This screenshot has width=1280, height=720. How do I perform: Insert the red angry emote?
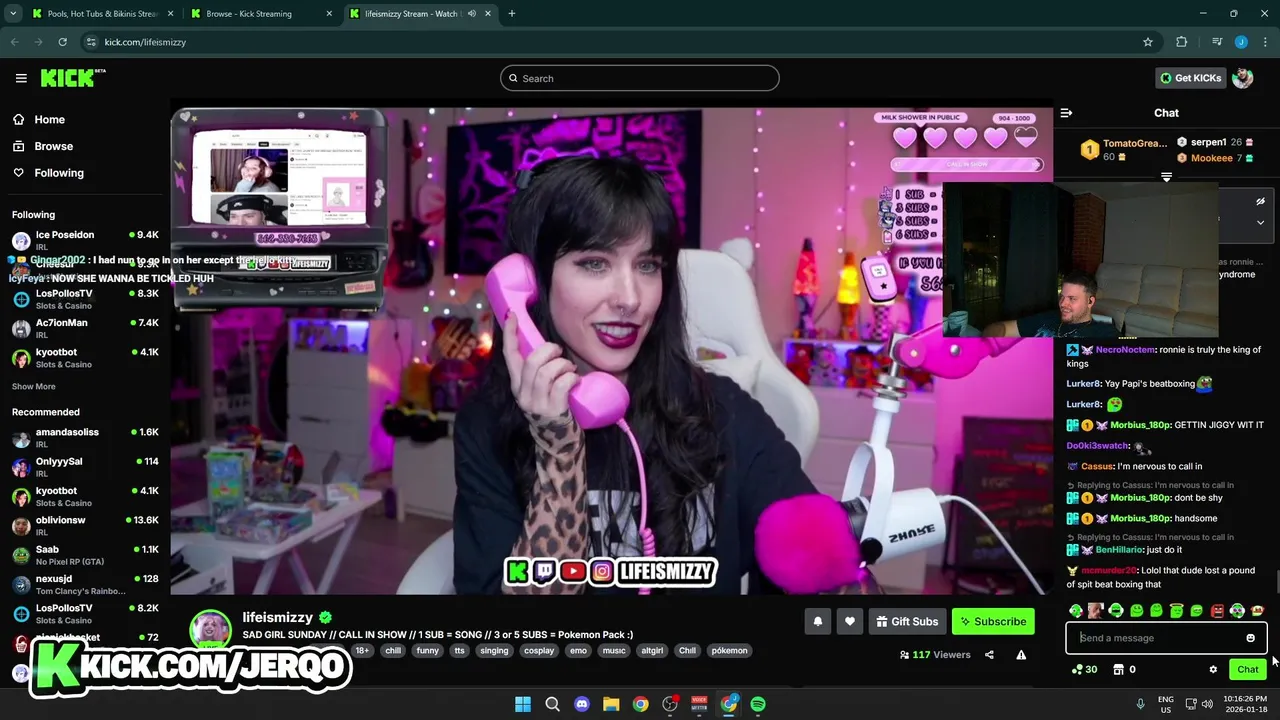coord(1217,610)
